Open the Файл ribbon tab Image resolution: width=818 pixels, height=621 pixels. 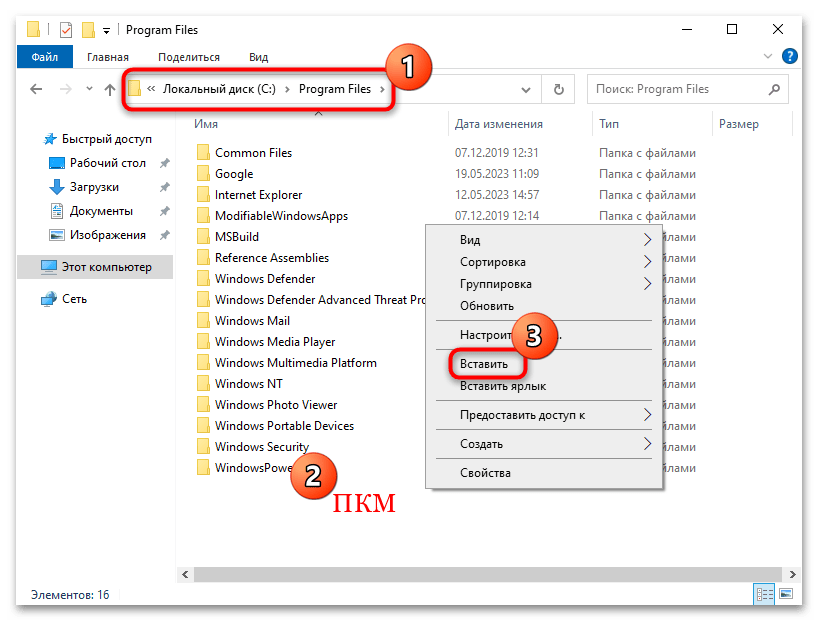pyautogui.click(x=44, y=57)
